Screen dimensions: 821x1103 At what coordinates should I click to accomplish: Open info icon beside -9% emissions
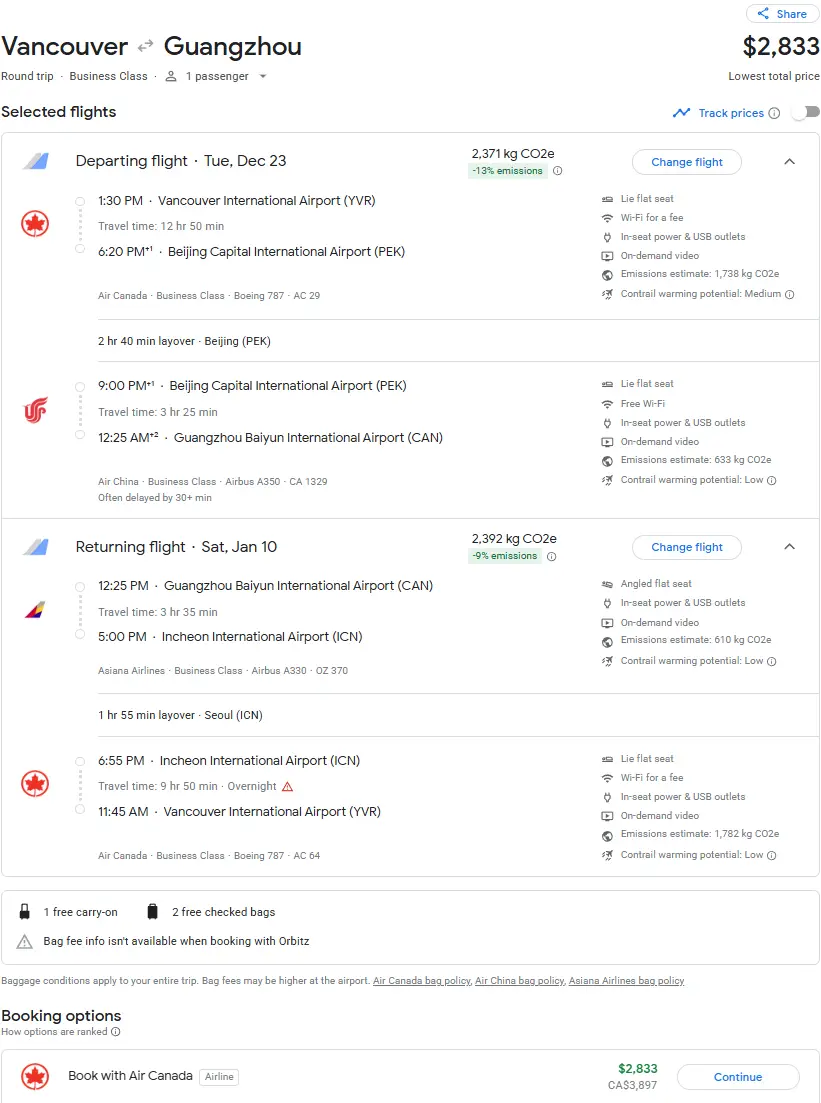(552, 556)
